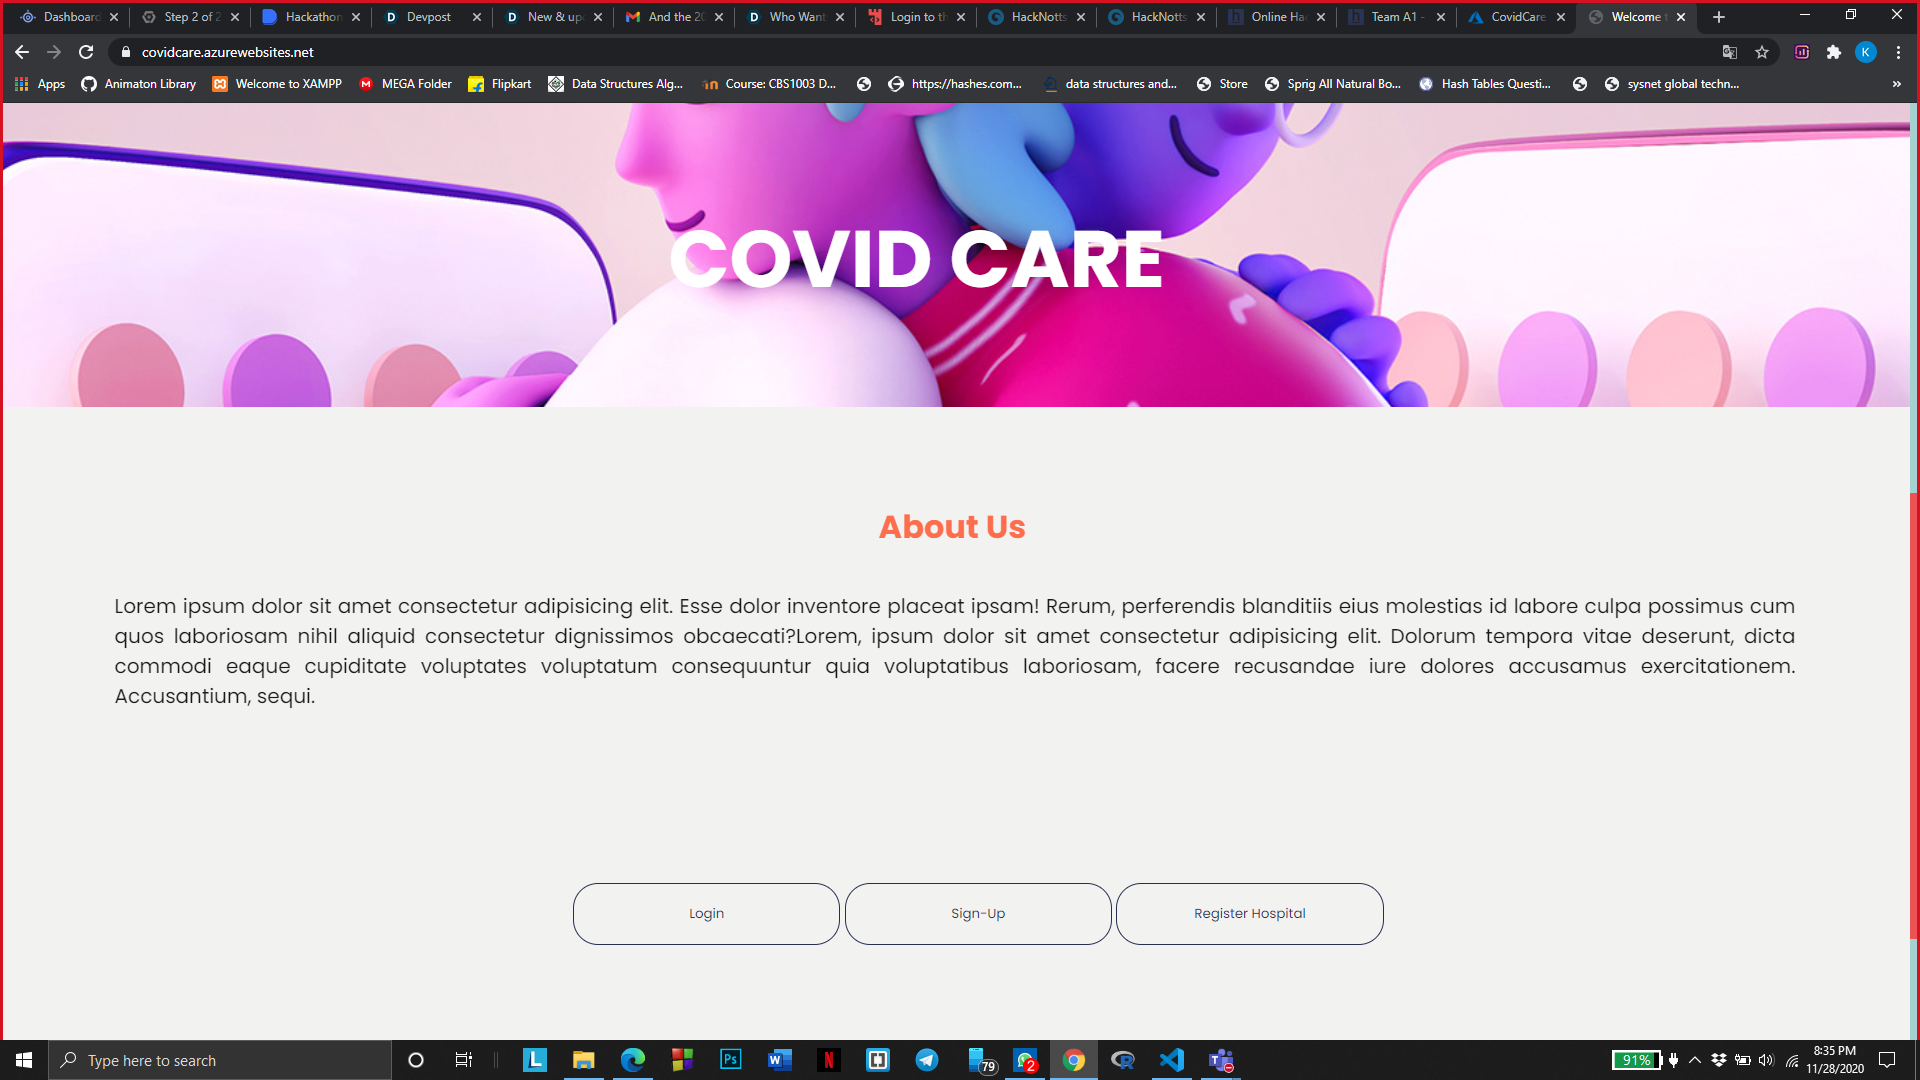The image size is (1920, 1080).
Task: Show hidden system tray icons
Action: [x=1695, y=1060]
